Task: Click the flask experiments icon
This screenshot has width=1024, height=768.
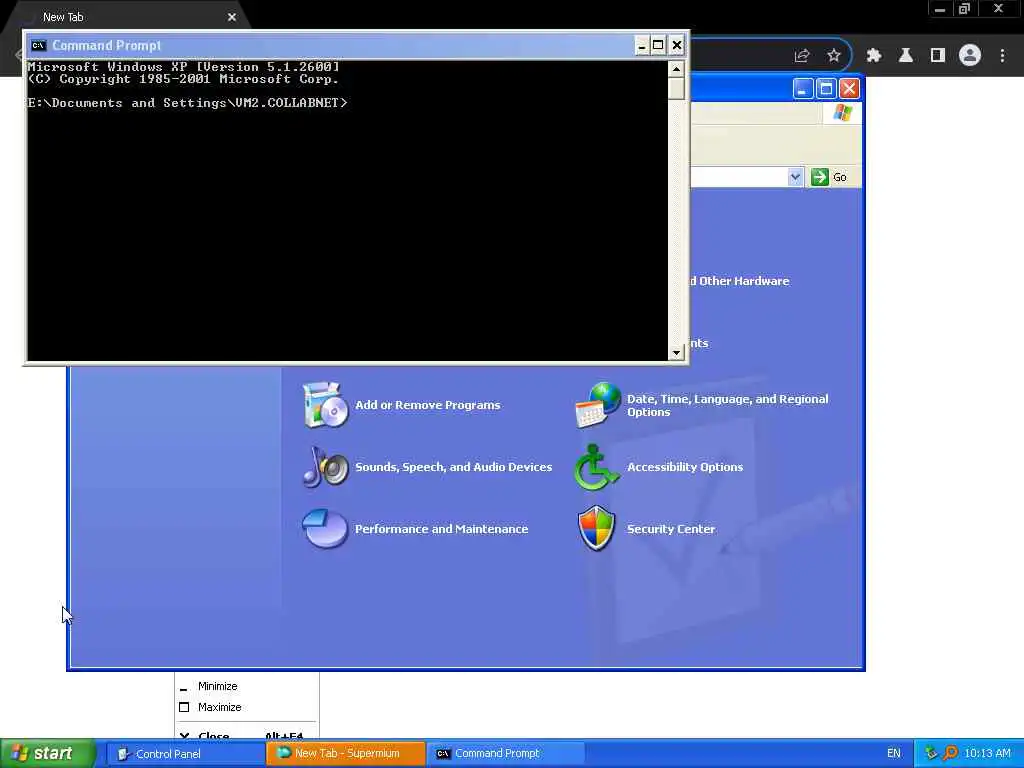Action: [x=906, y=56]
